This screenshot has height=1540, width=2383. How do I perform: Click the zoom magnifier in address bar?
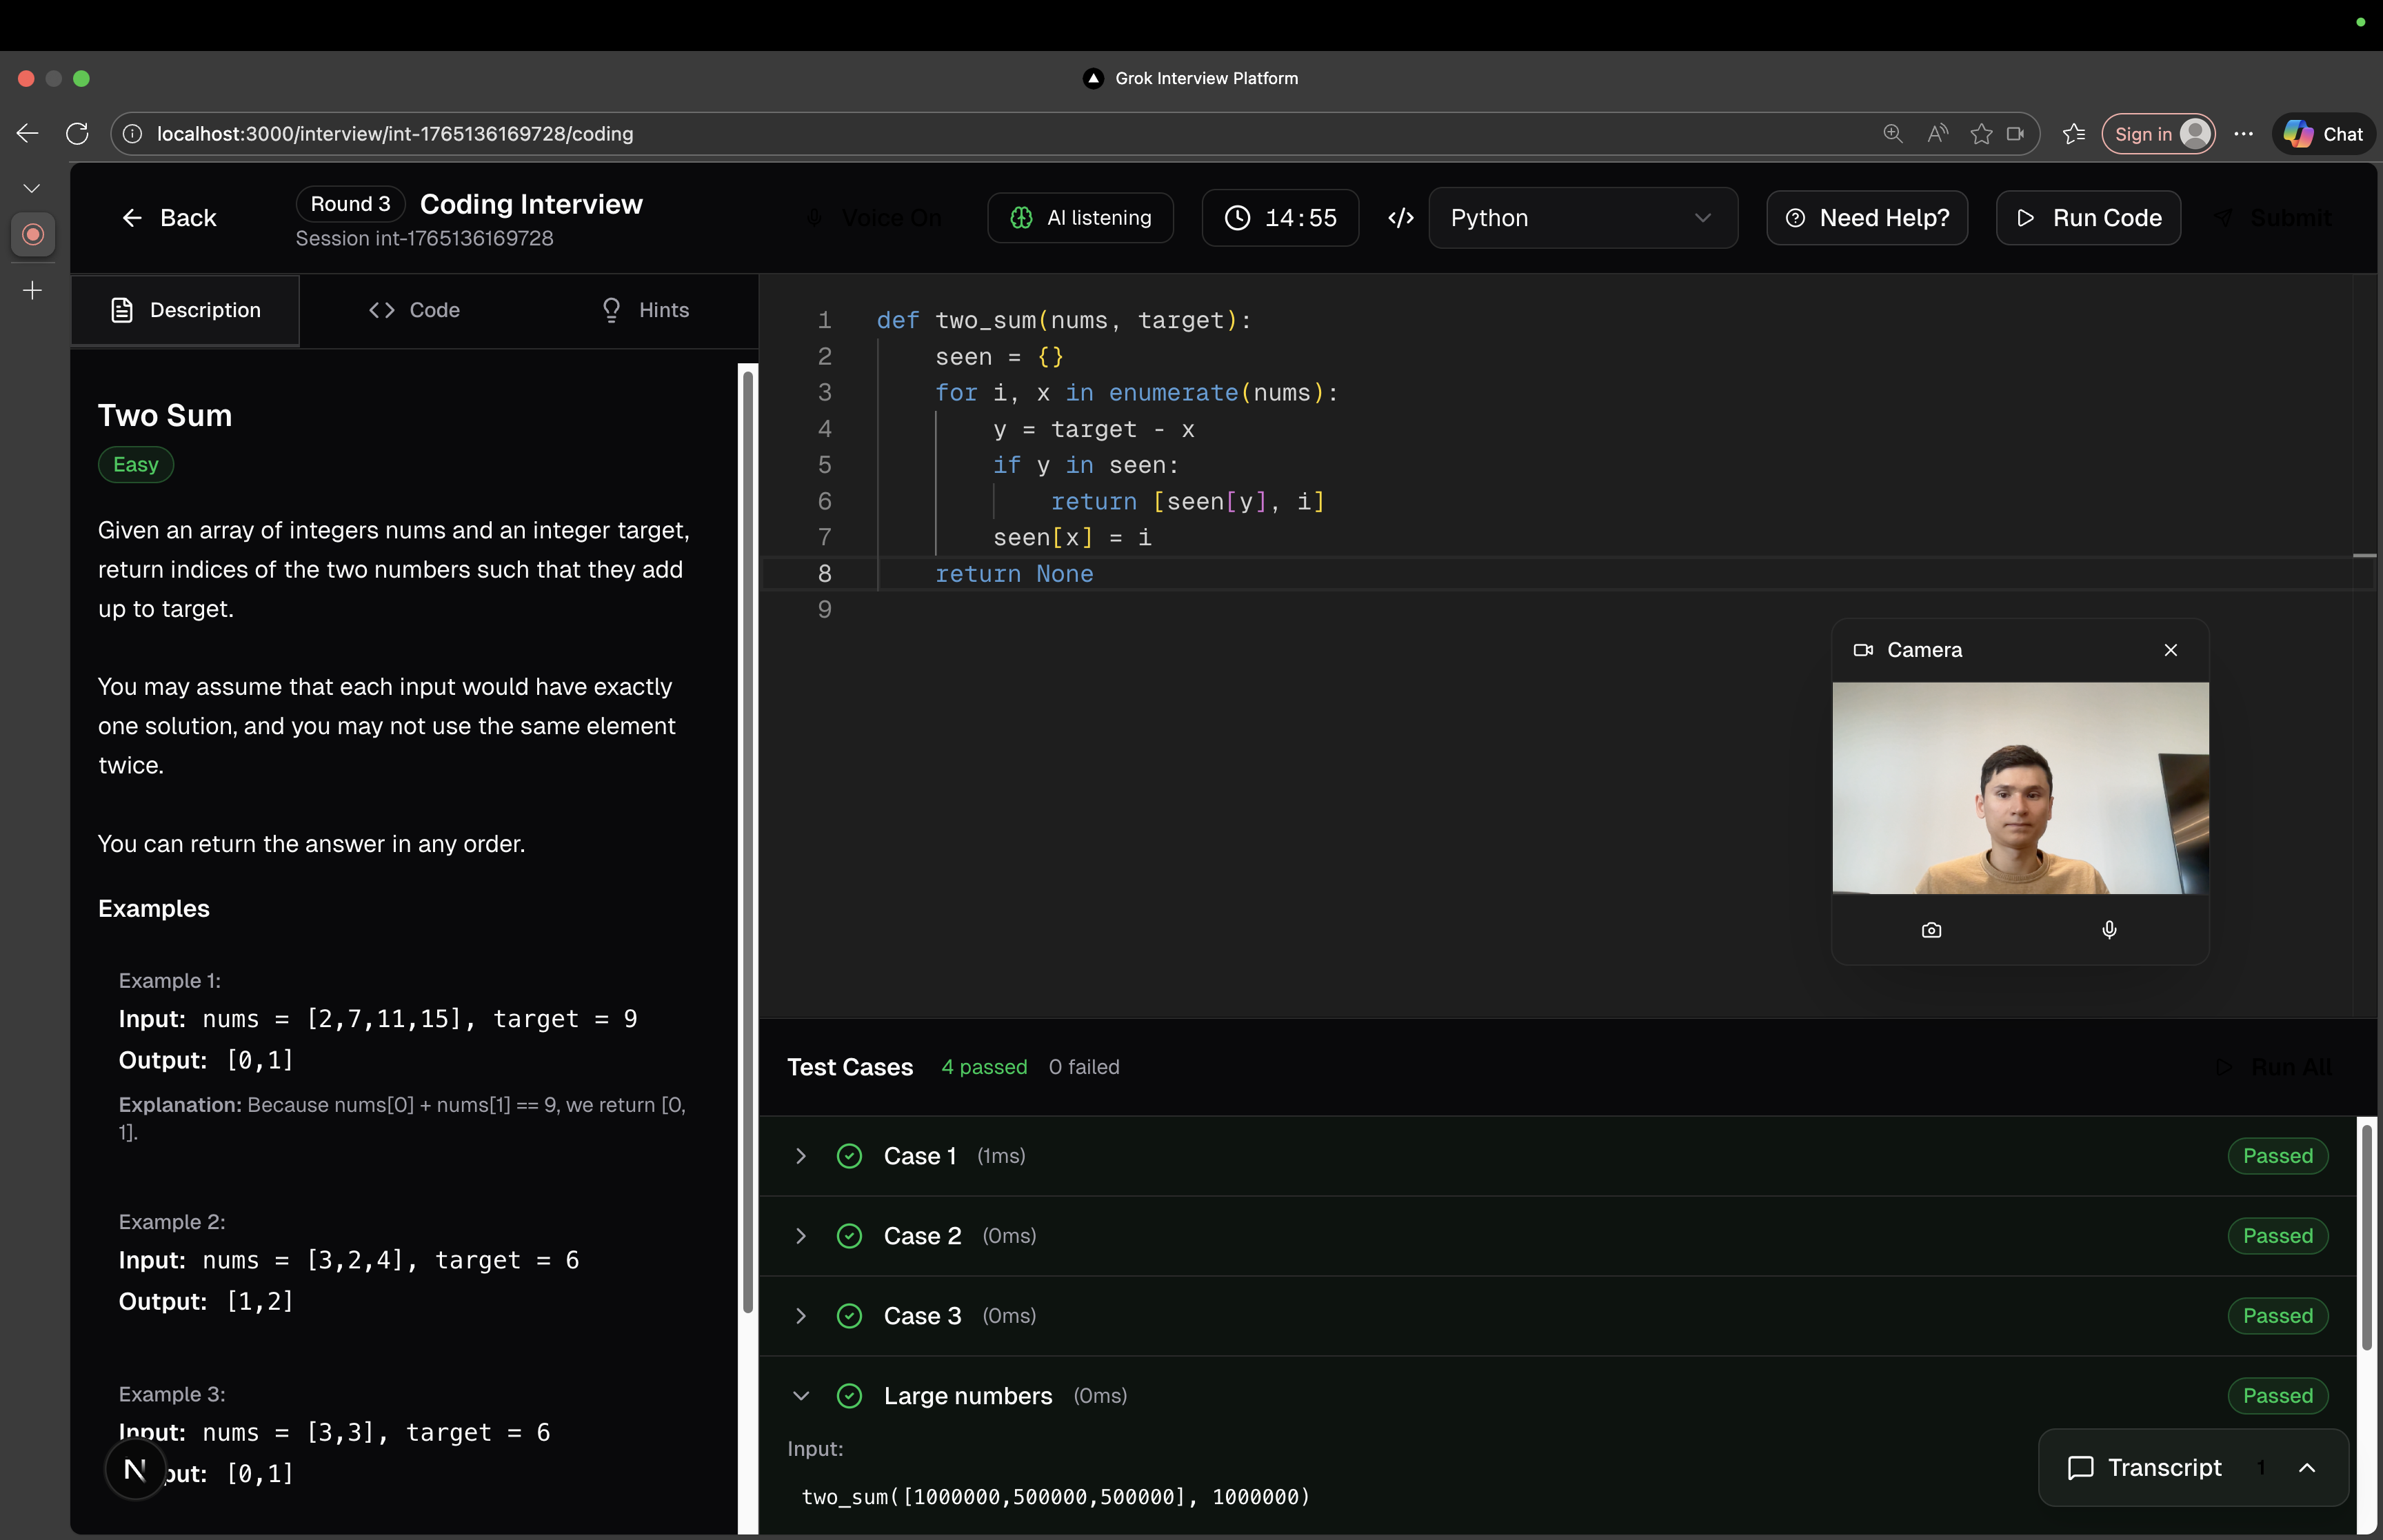[1892, 133]
